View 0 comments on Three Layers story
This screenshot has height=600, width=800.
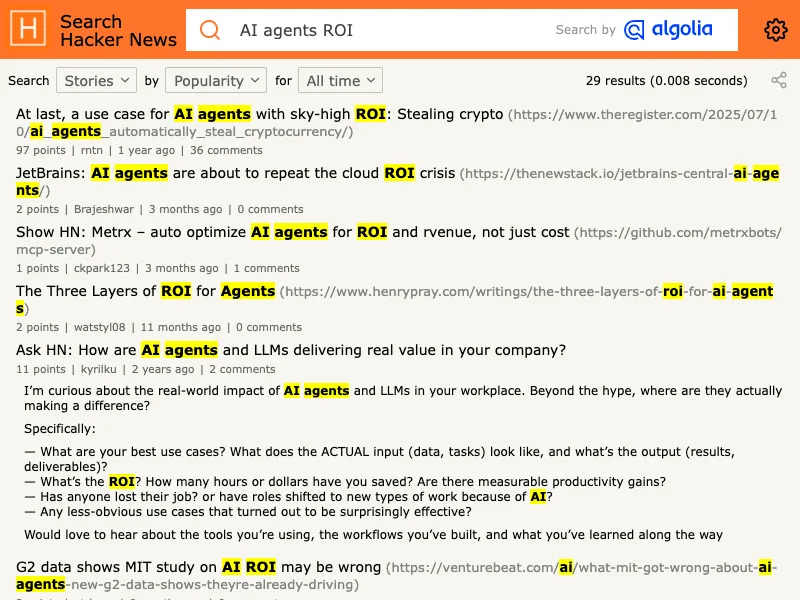point(269,328)
